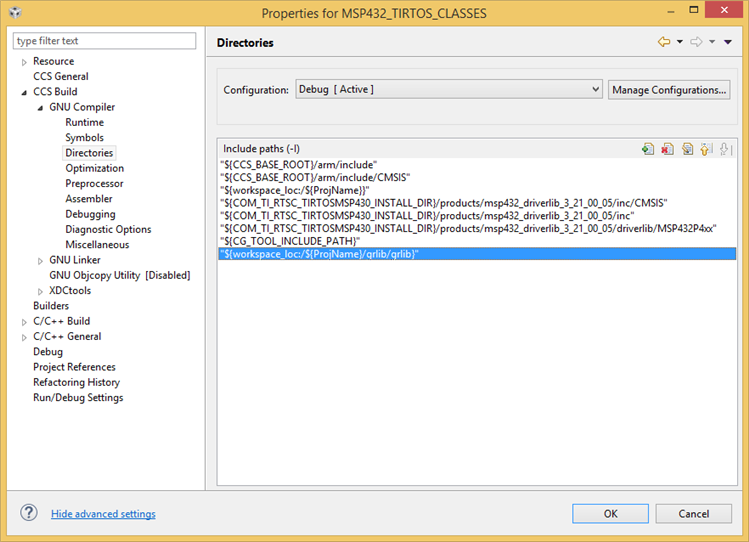Select Runtime under GNU Compiler
Image resolution: width=749 pixels, height=542 pixels.
point(85,122)
